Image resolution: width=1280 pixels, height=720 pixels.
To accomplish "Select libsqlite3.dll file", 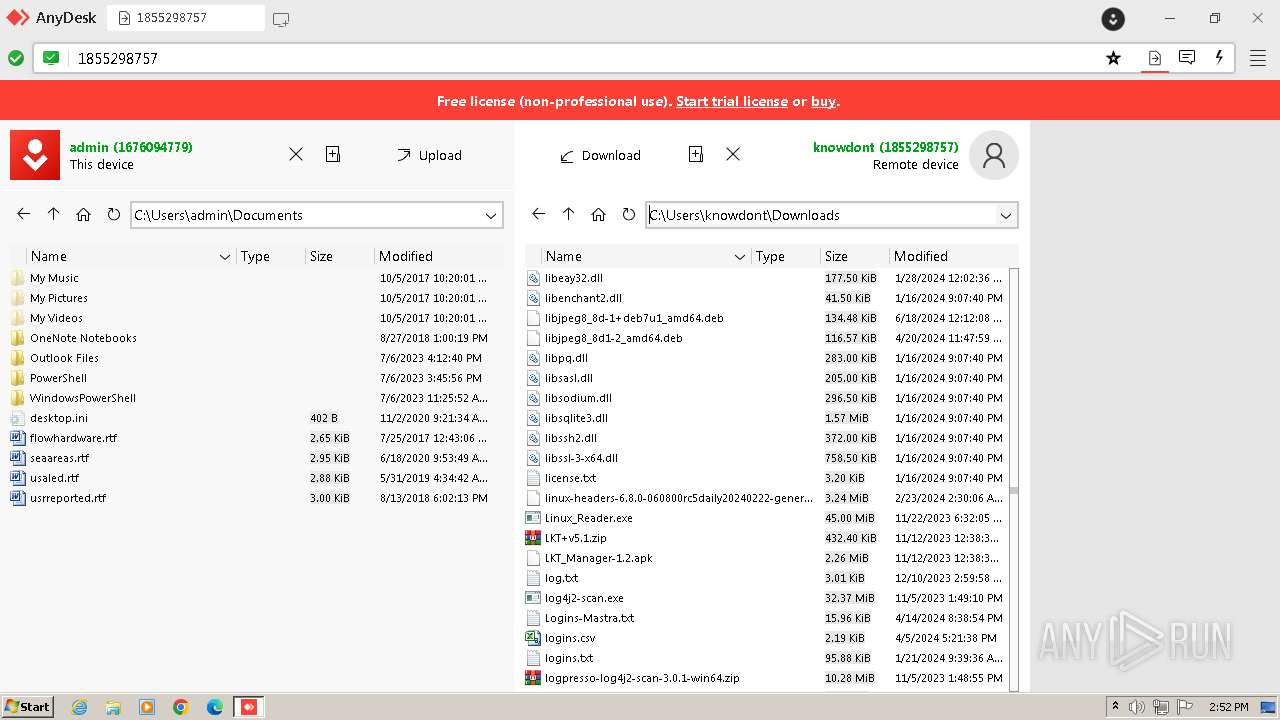I will [576, 418].
